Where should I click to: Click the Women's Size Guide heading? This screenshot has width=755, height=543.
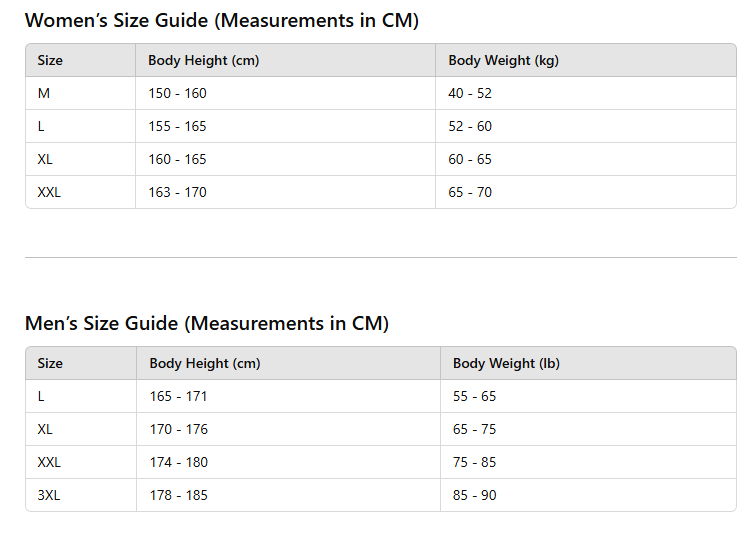point(221,20)
